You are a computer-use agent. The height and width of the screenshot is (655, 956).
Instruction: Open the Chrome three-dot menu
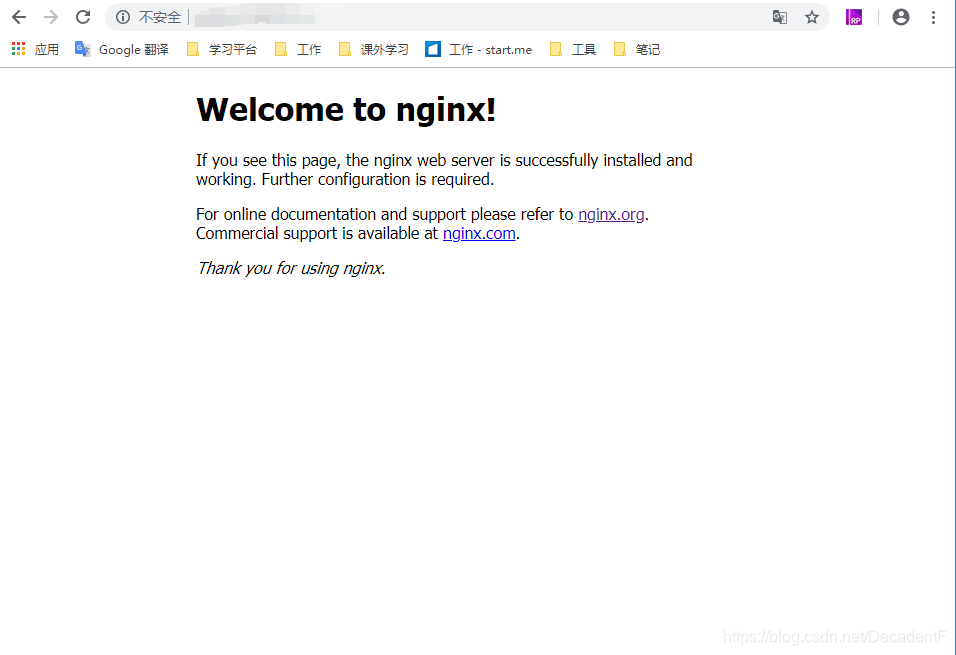[x=933, y=17]
